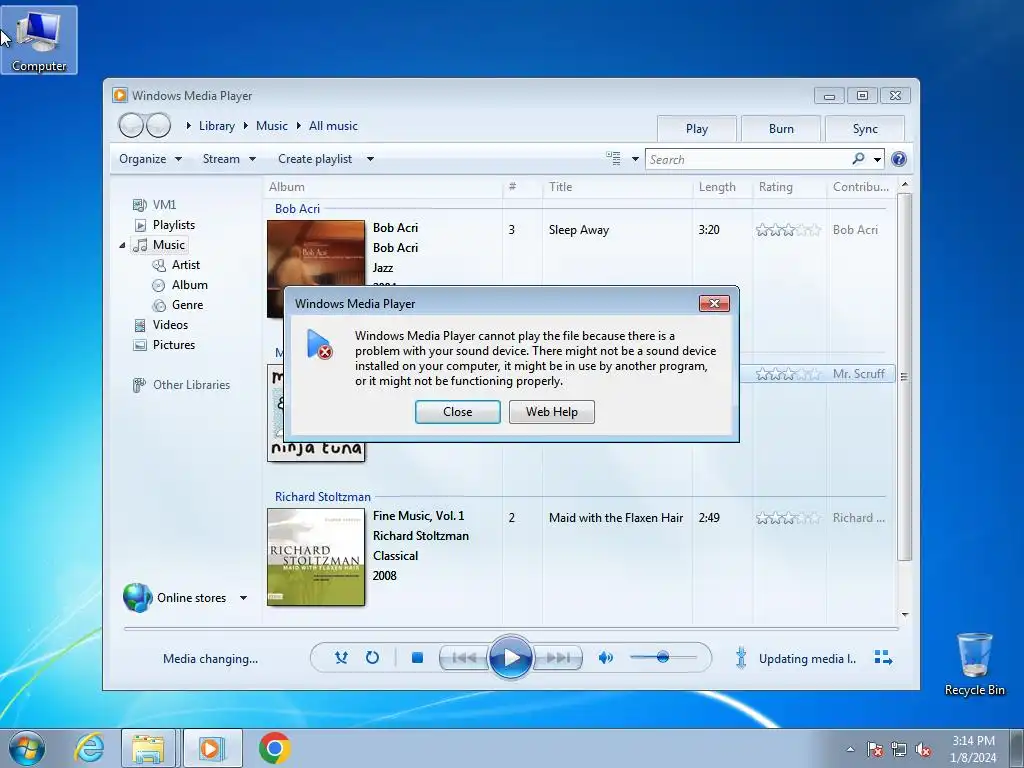
Task: Open the search options dropdown arrow
Action: point(877,159)
